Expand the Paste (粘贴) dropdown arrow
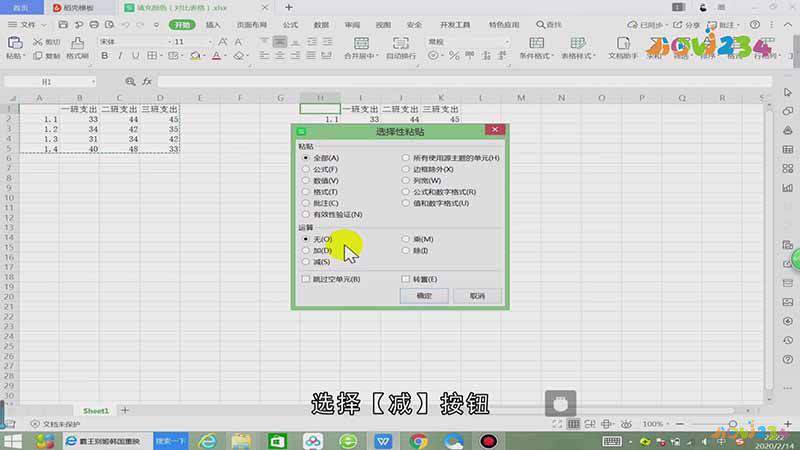This screenshot has width=800, height=450. 24,56
